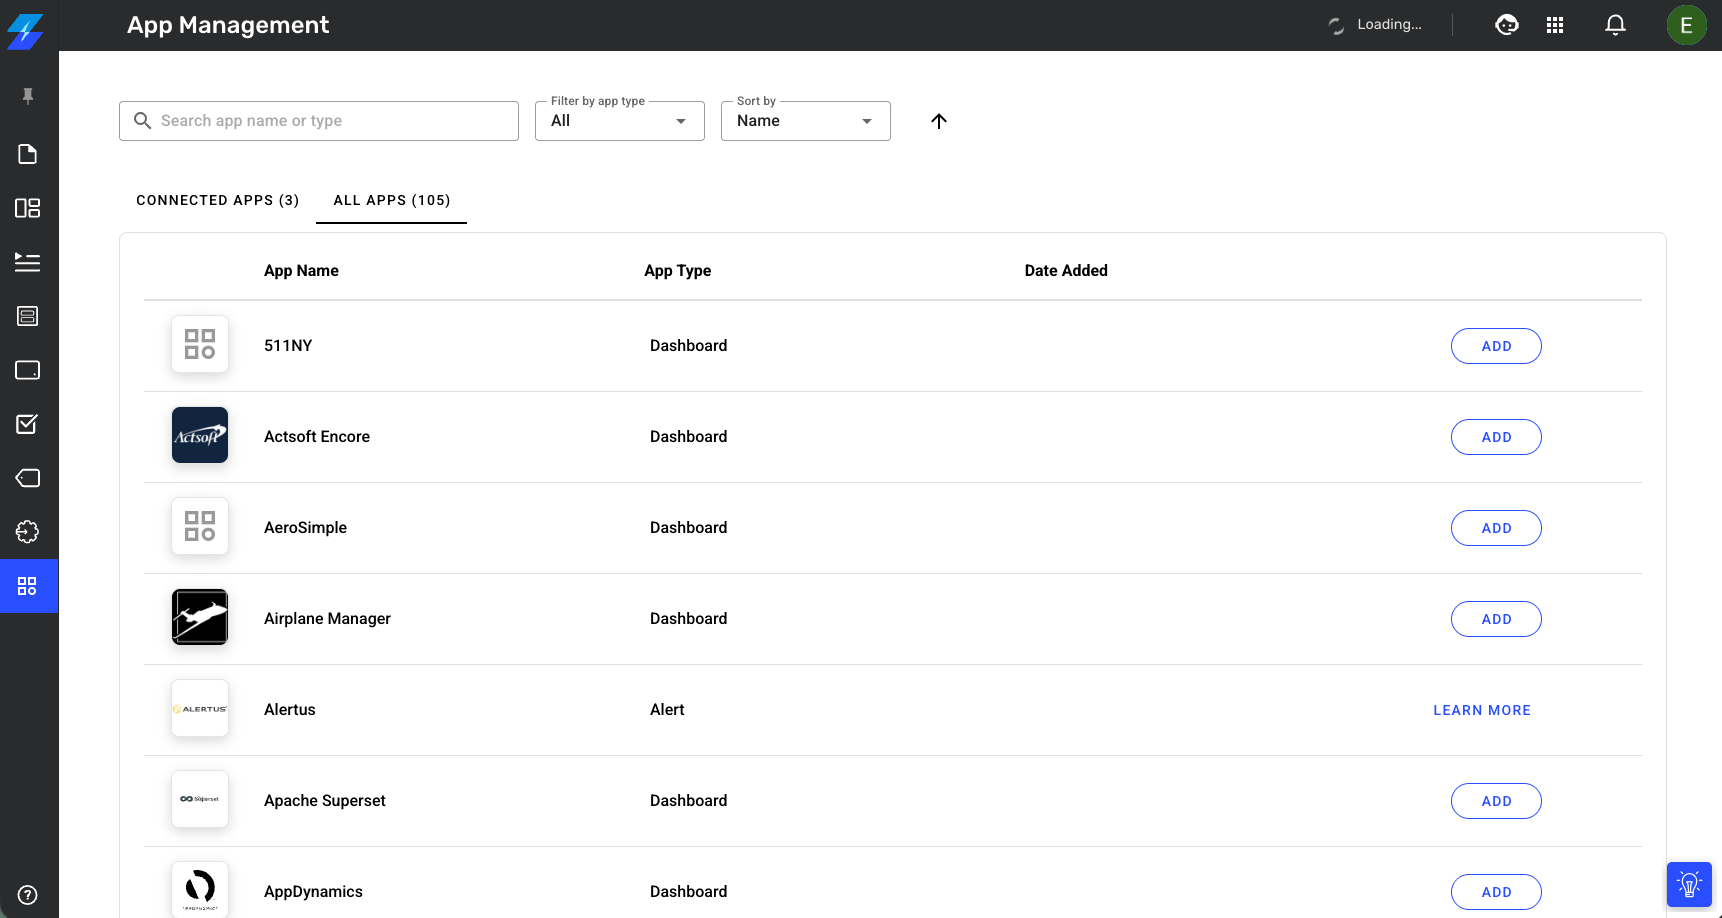Click the Apache Superset name text
1722x918 pixels.
[325, 801]
